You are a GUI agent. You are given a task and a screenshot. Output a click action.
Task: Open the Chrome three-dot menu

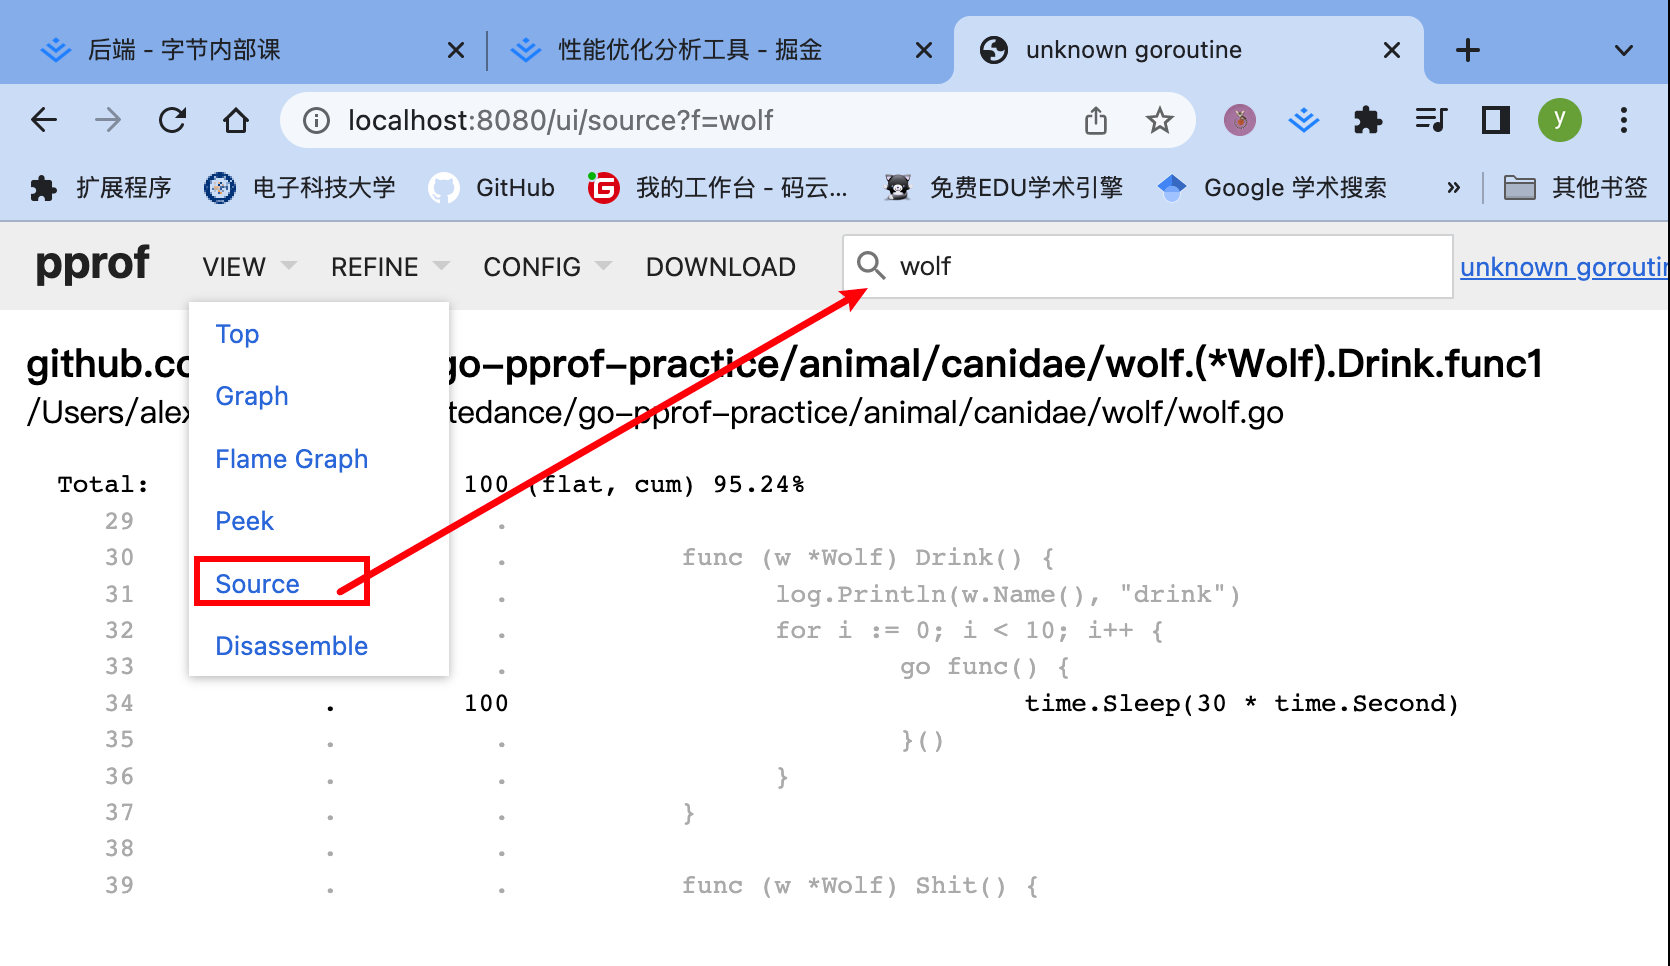[x=1624, y=121]
